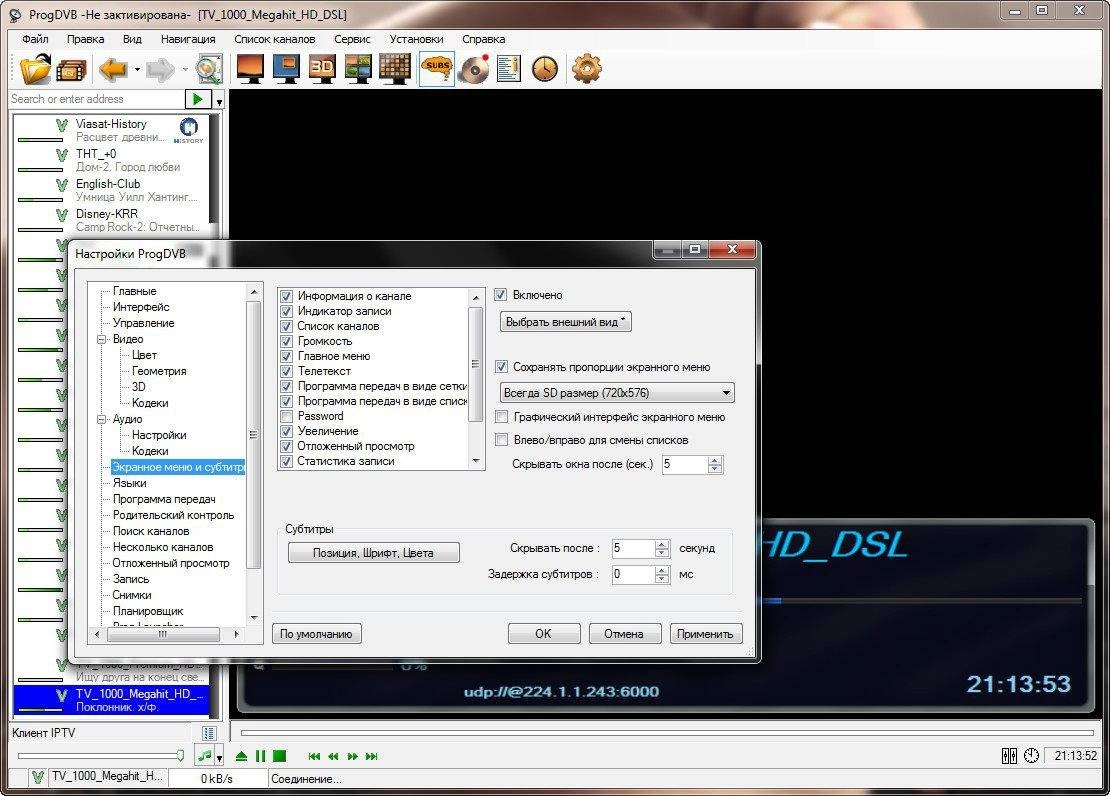The image size is (1110, 796).
Task: Collapse the Видео tree node
Action: (101, 339)
